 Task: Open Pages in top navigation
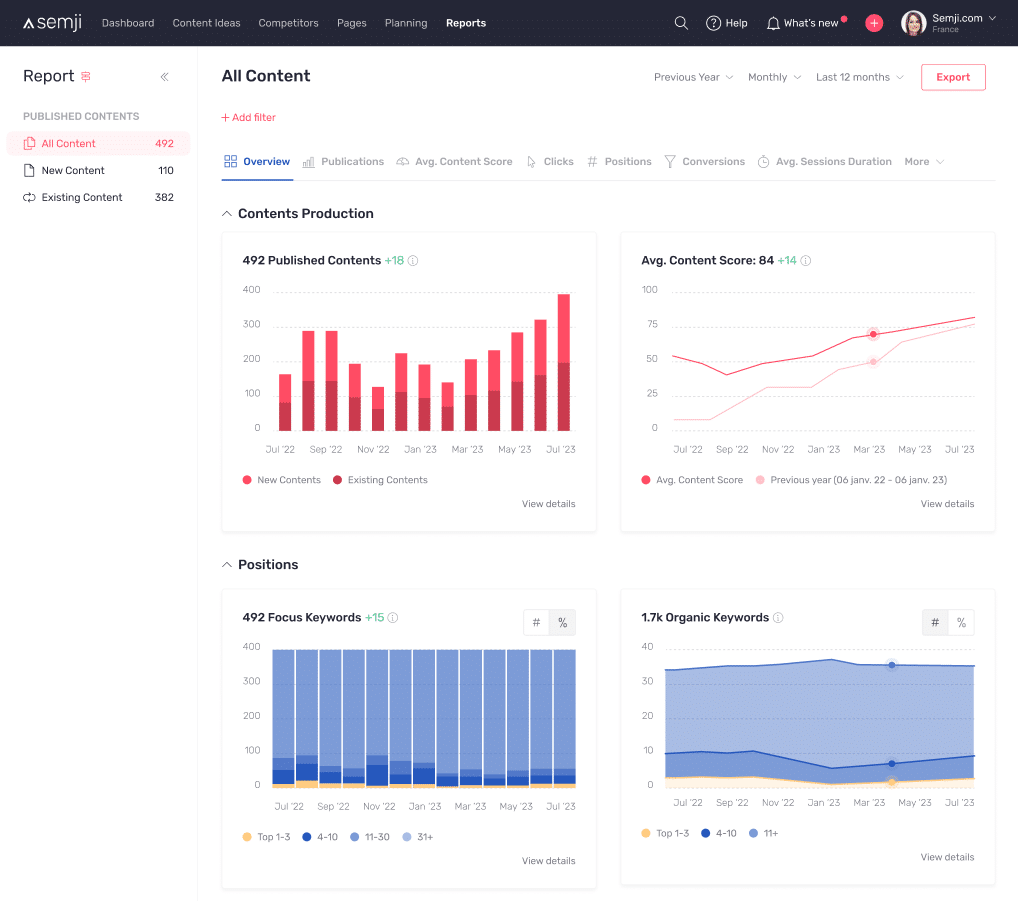pos(351,23)
